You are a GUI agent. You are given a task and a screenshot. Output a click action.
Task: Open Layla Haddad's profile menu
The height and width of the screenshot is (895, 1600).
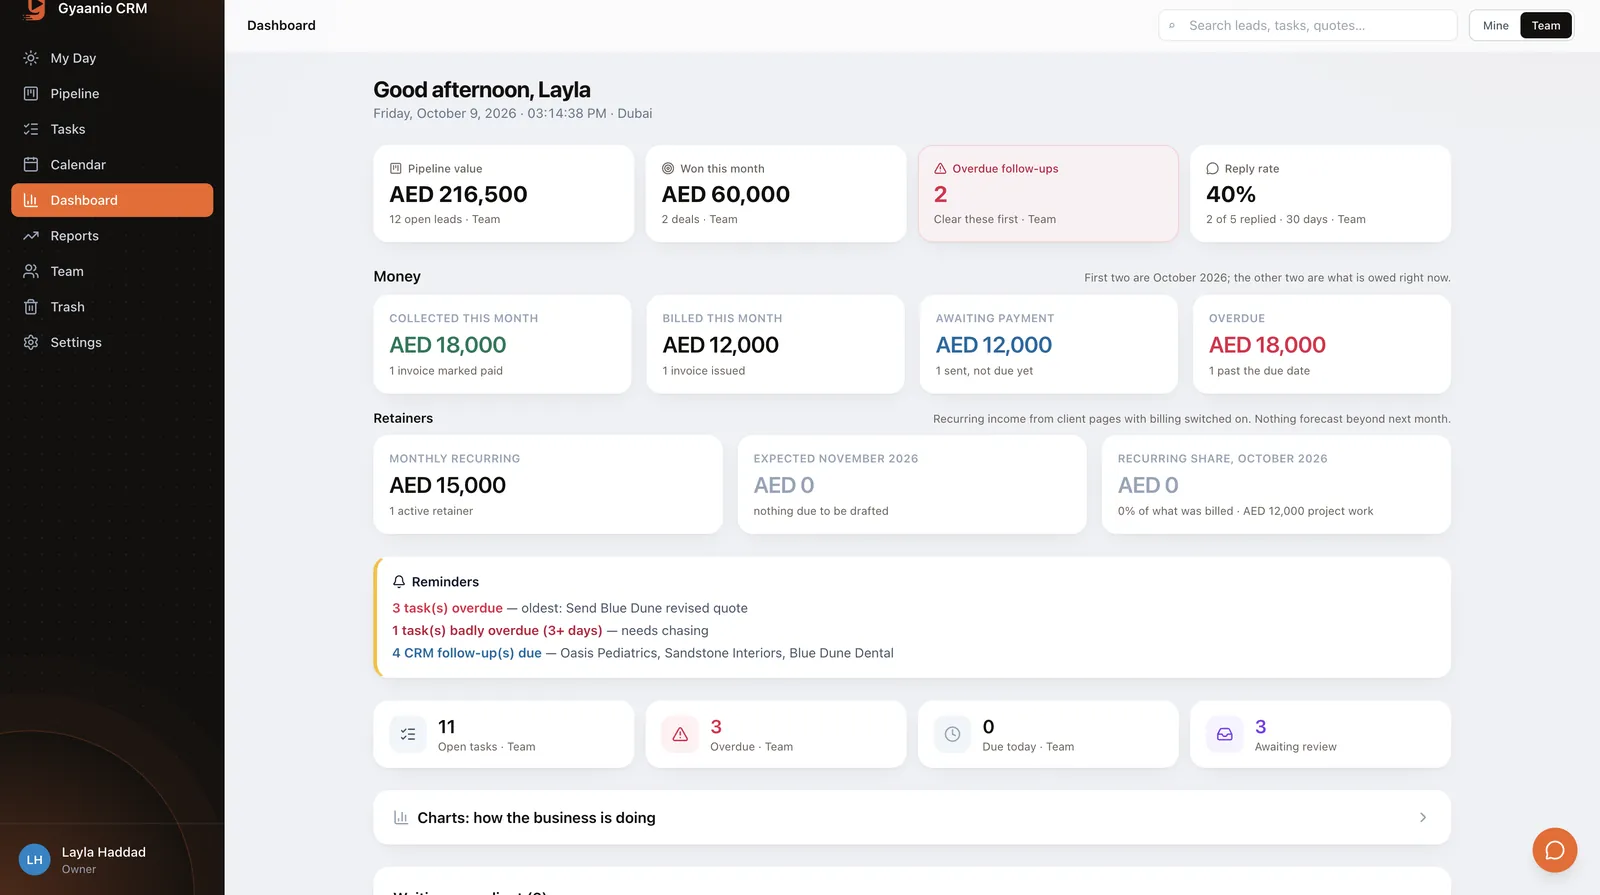[x=112, y=860]
